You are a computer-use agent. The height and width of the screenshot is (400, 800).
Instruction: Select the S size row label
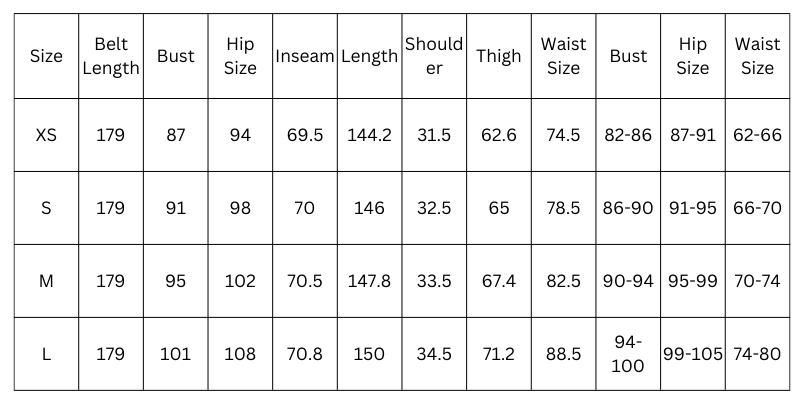tap(46, 208)
